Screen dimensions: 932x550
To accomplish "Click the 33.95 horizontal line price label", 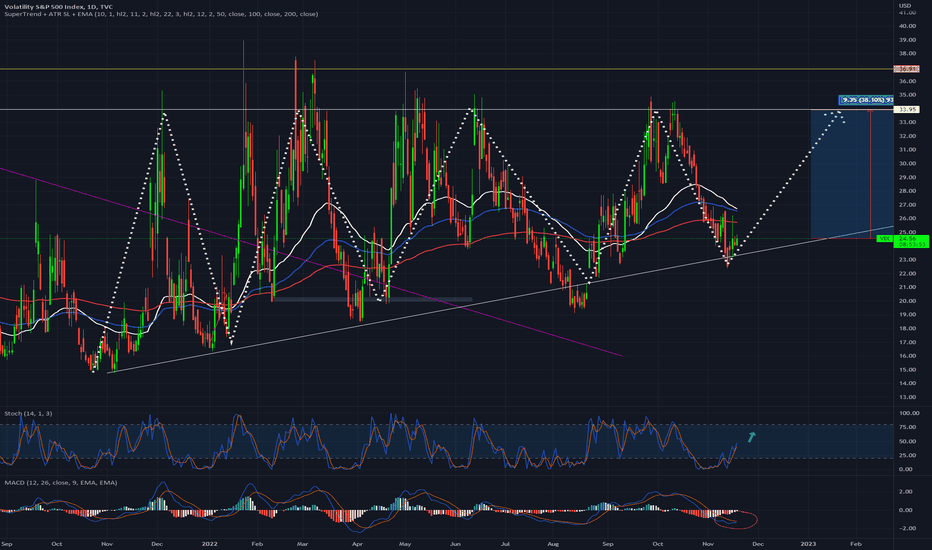I will coord(906,109).
